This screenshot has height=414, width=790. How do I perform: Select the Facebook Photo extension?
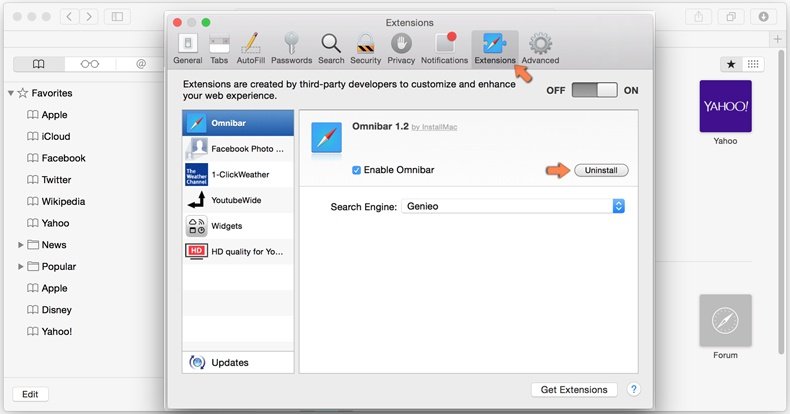pyautogui.click(x=238, y=149)
